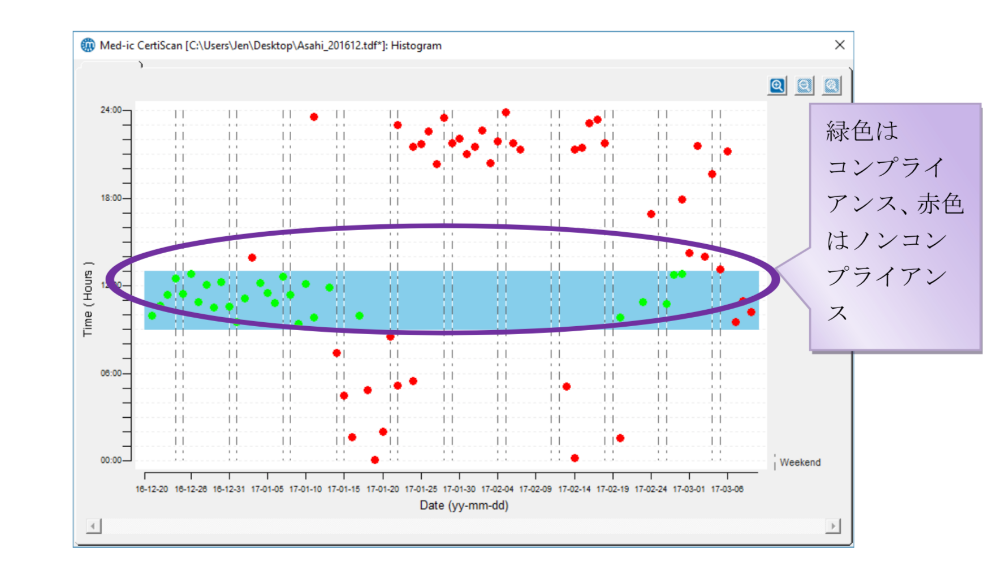Screen dimensions: 1000x580
Task: Click the window title bar text
Action: tap(270, 45)
